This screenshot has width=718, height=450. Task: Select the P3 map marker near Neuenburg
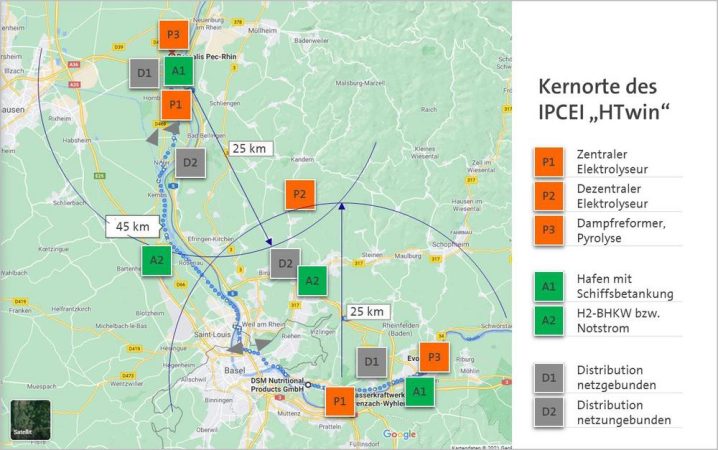coord(174,35)
